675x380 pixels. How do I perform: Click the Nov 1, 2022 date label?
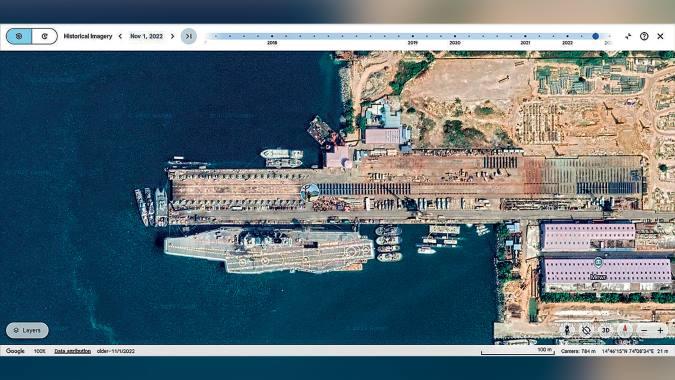click(146, 36)
